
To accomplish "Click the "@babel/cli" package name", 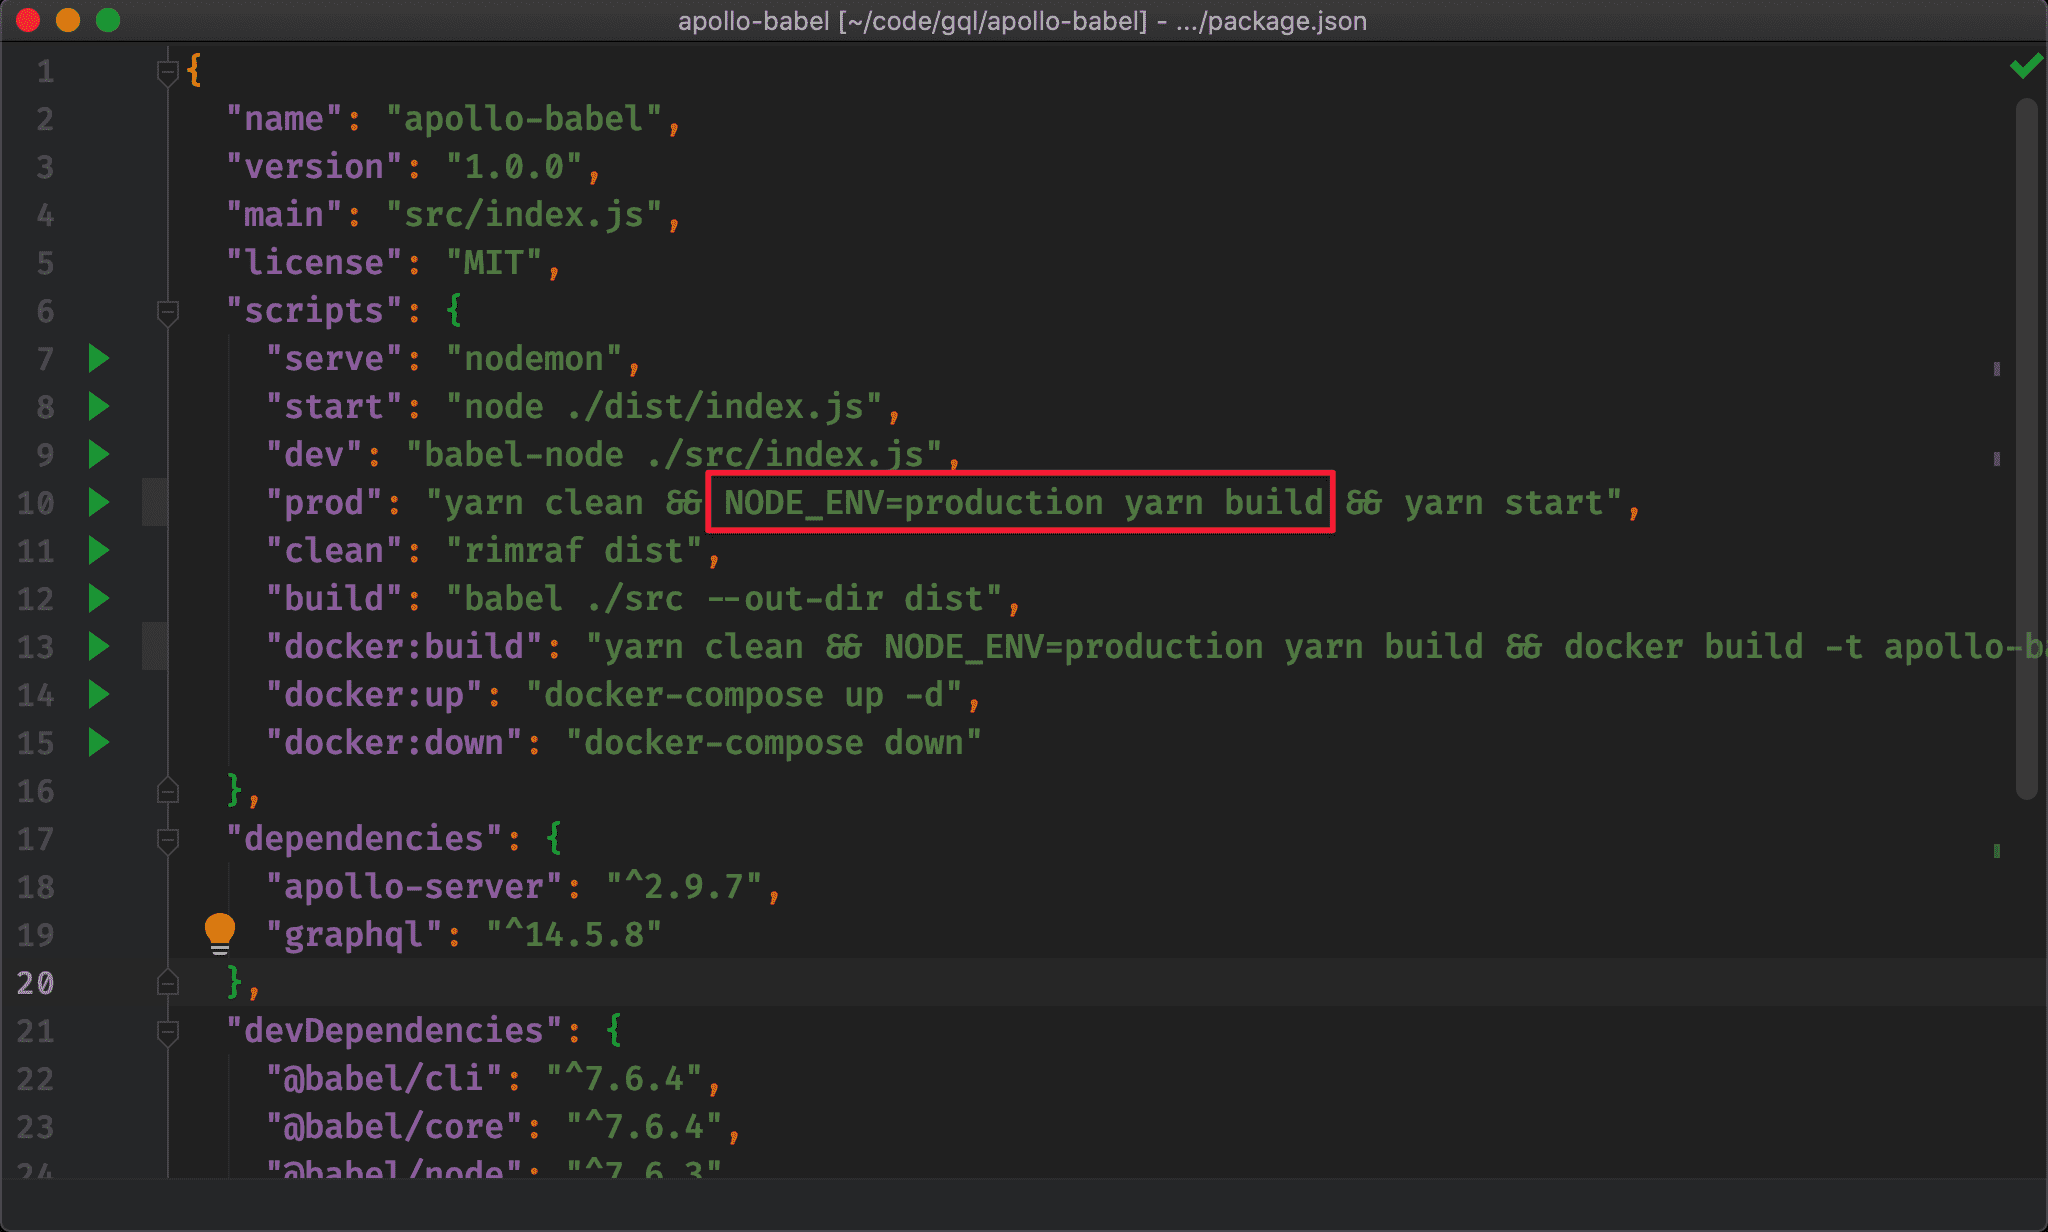I will (384, 1079).
